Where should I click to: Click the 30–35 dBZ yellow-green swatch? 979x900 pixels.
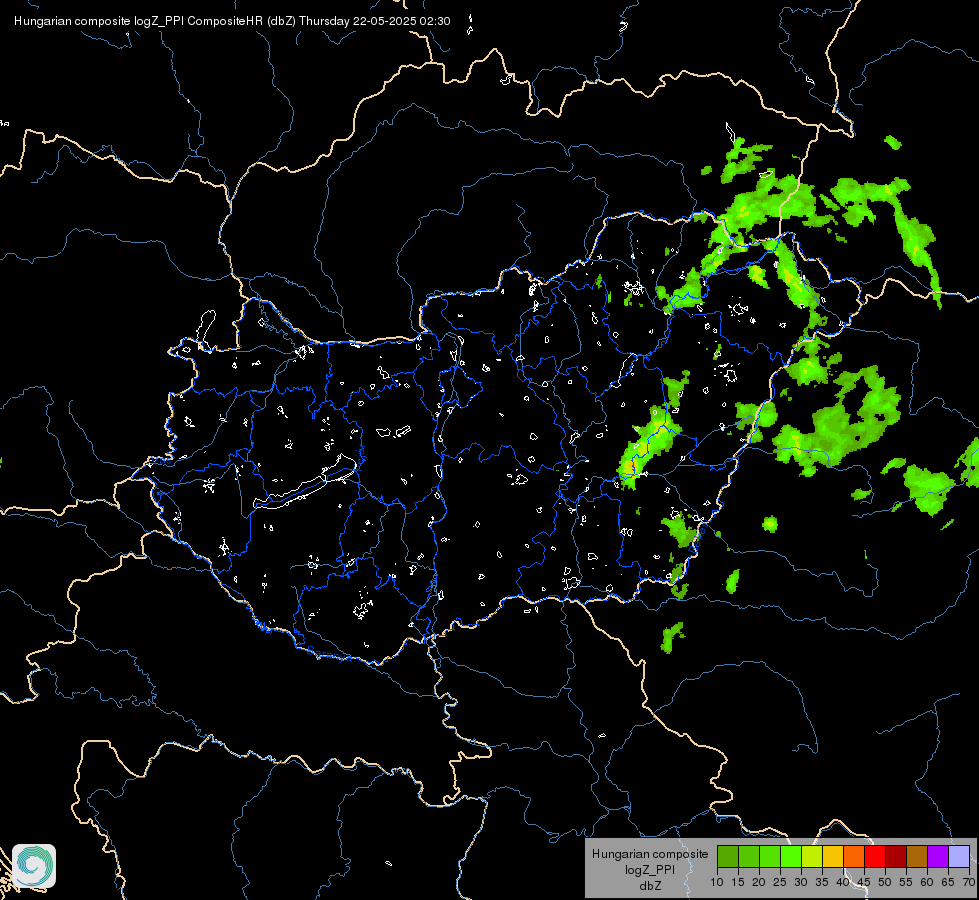812,856
